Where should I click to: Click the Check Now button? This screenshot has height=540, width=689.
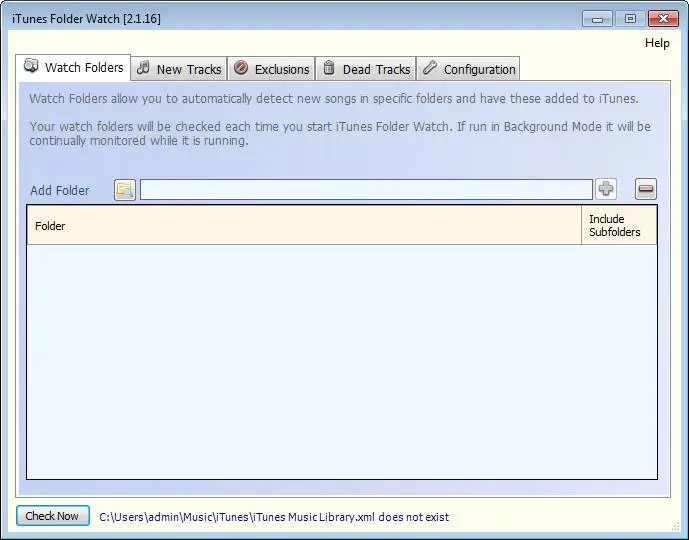point(53,515)
